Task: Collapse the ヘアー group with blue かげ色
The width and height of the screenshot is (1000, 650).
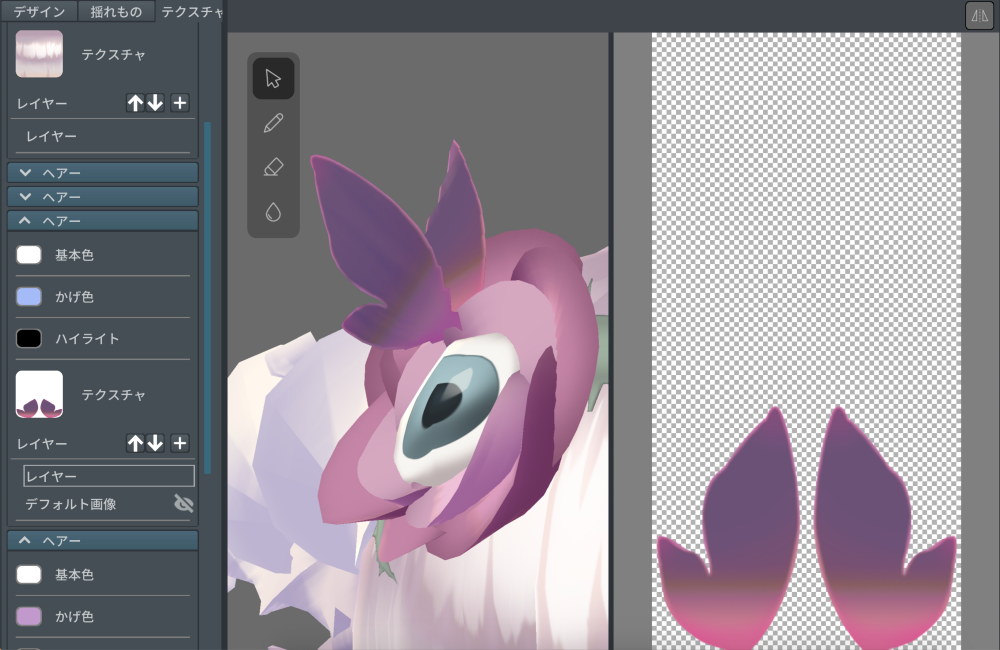Action: pyautogui.click(x=103, y=221)
